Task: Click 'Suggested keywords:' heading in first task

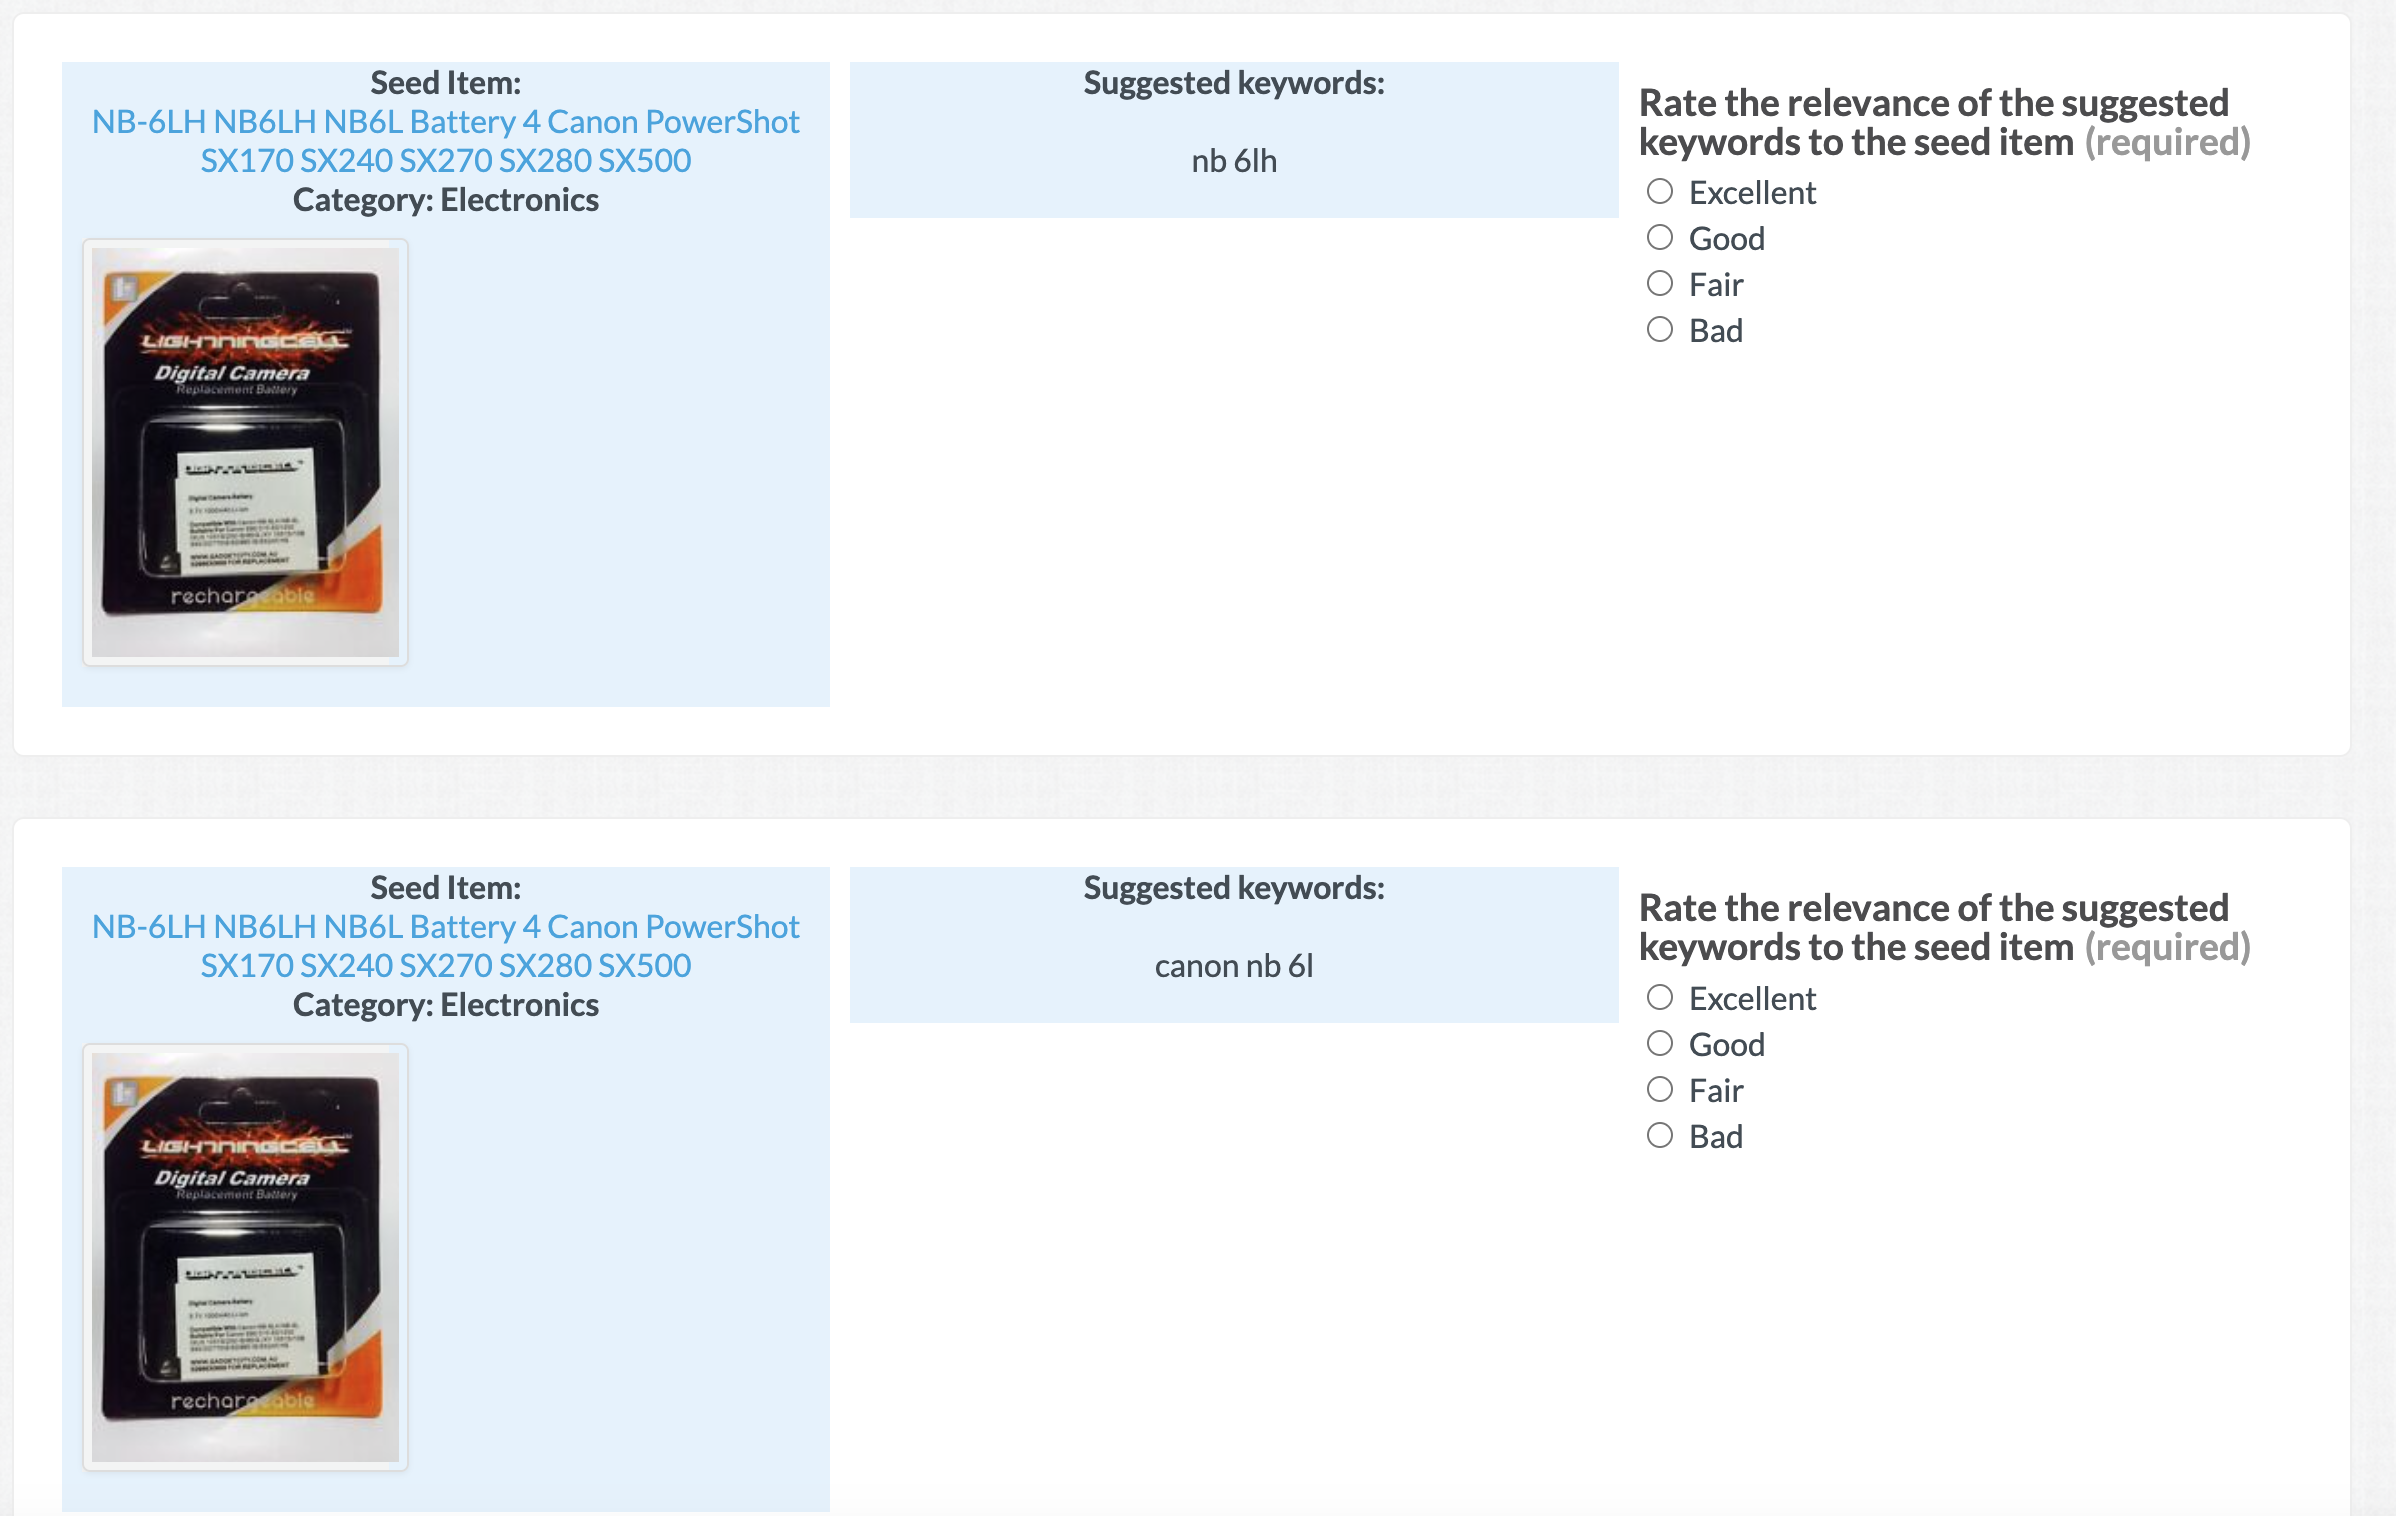Action: 1234,83
